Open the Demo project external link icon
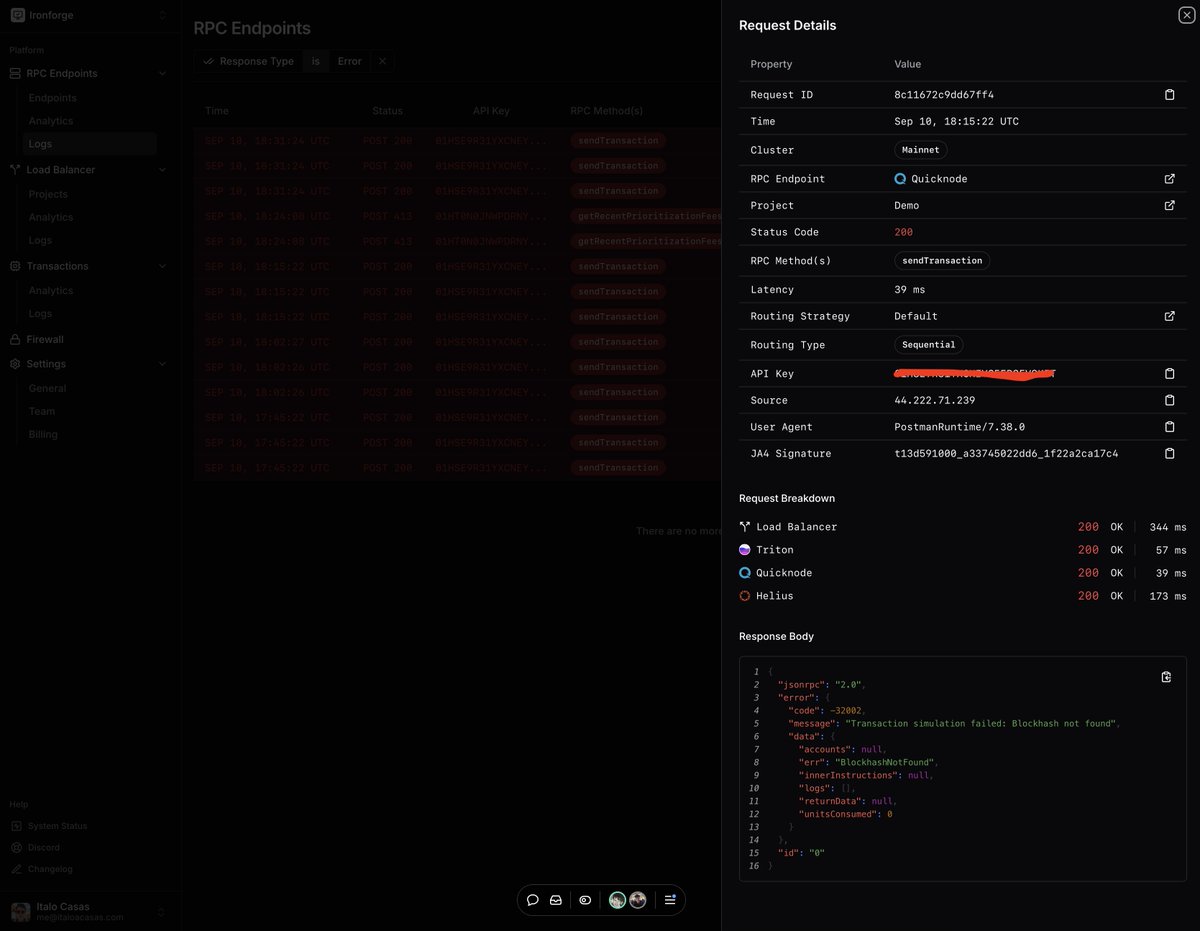1200x931 pixels. pyautogui.click(x=1169, y=205)
